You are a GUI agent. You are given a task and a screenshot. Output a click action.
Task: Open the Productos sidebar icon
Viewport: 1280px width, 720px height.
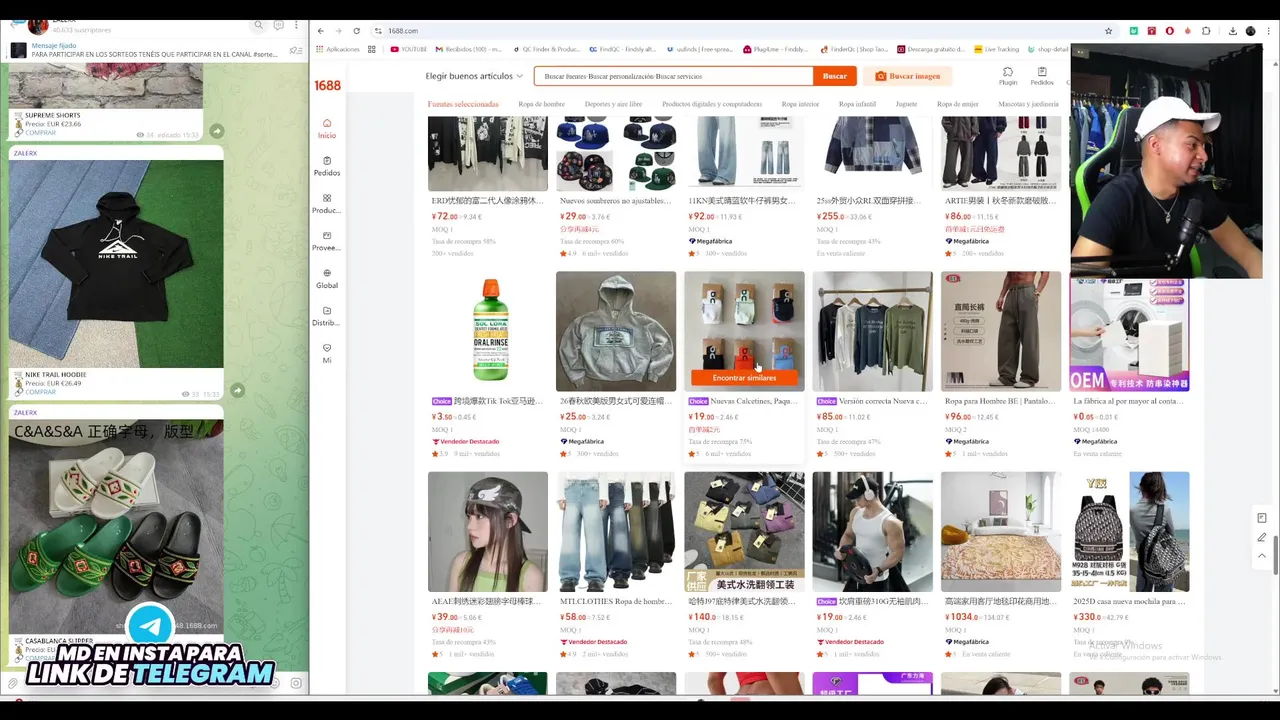pos(327,203)
